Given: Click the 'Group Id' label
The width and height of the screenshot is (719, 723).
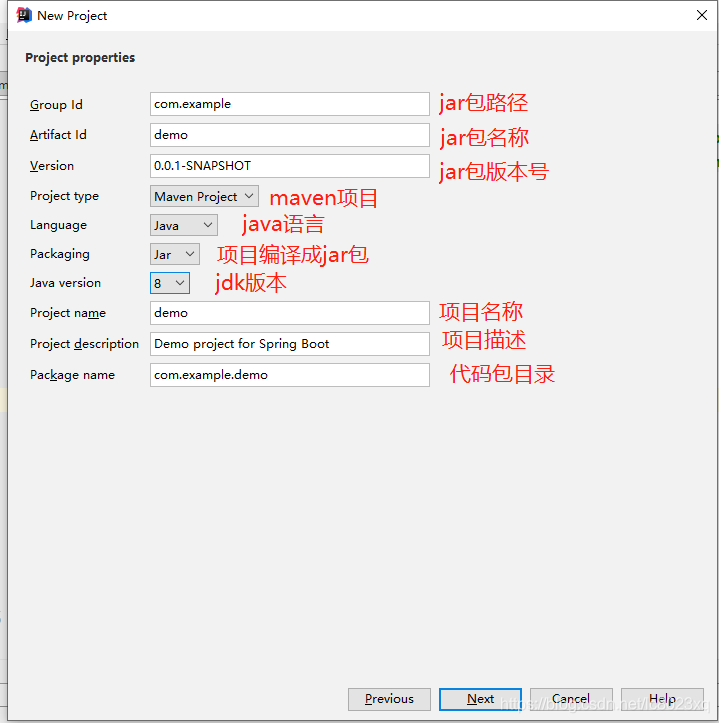Looking at the screenshot, I should (56, 105).
